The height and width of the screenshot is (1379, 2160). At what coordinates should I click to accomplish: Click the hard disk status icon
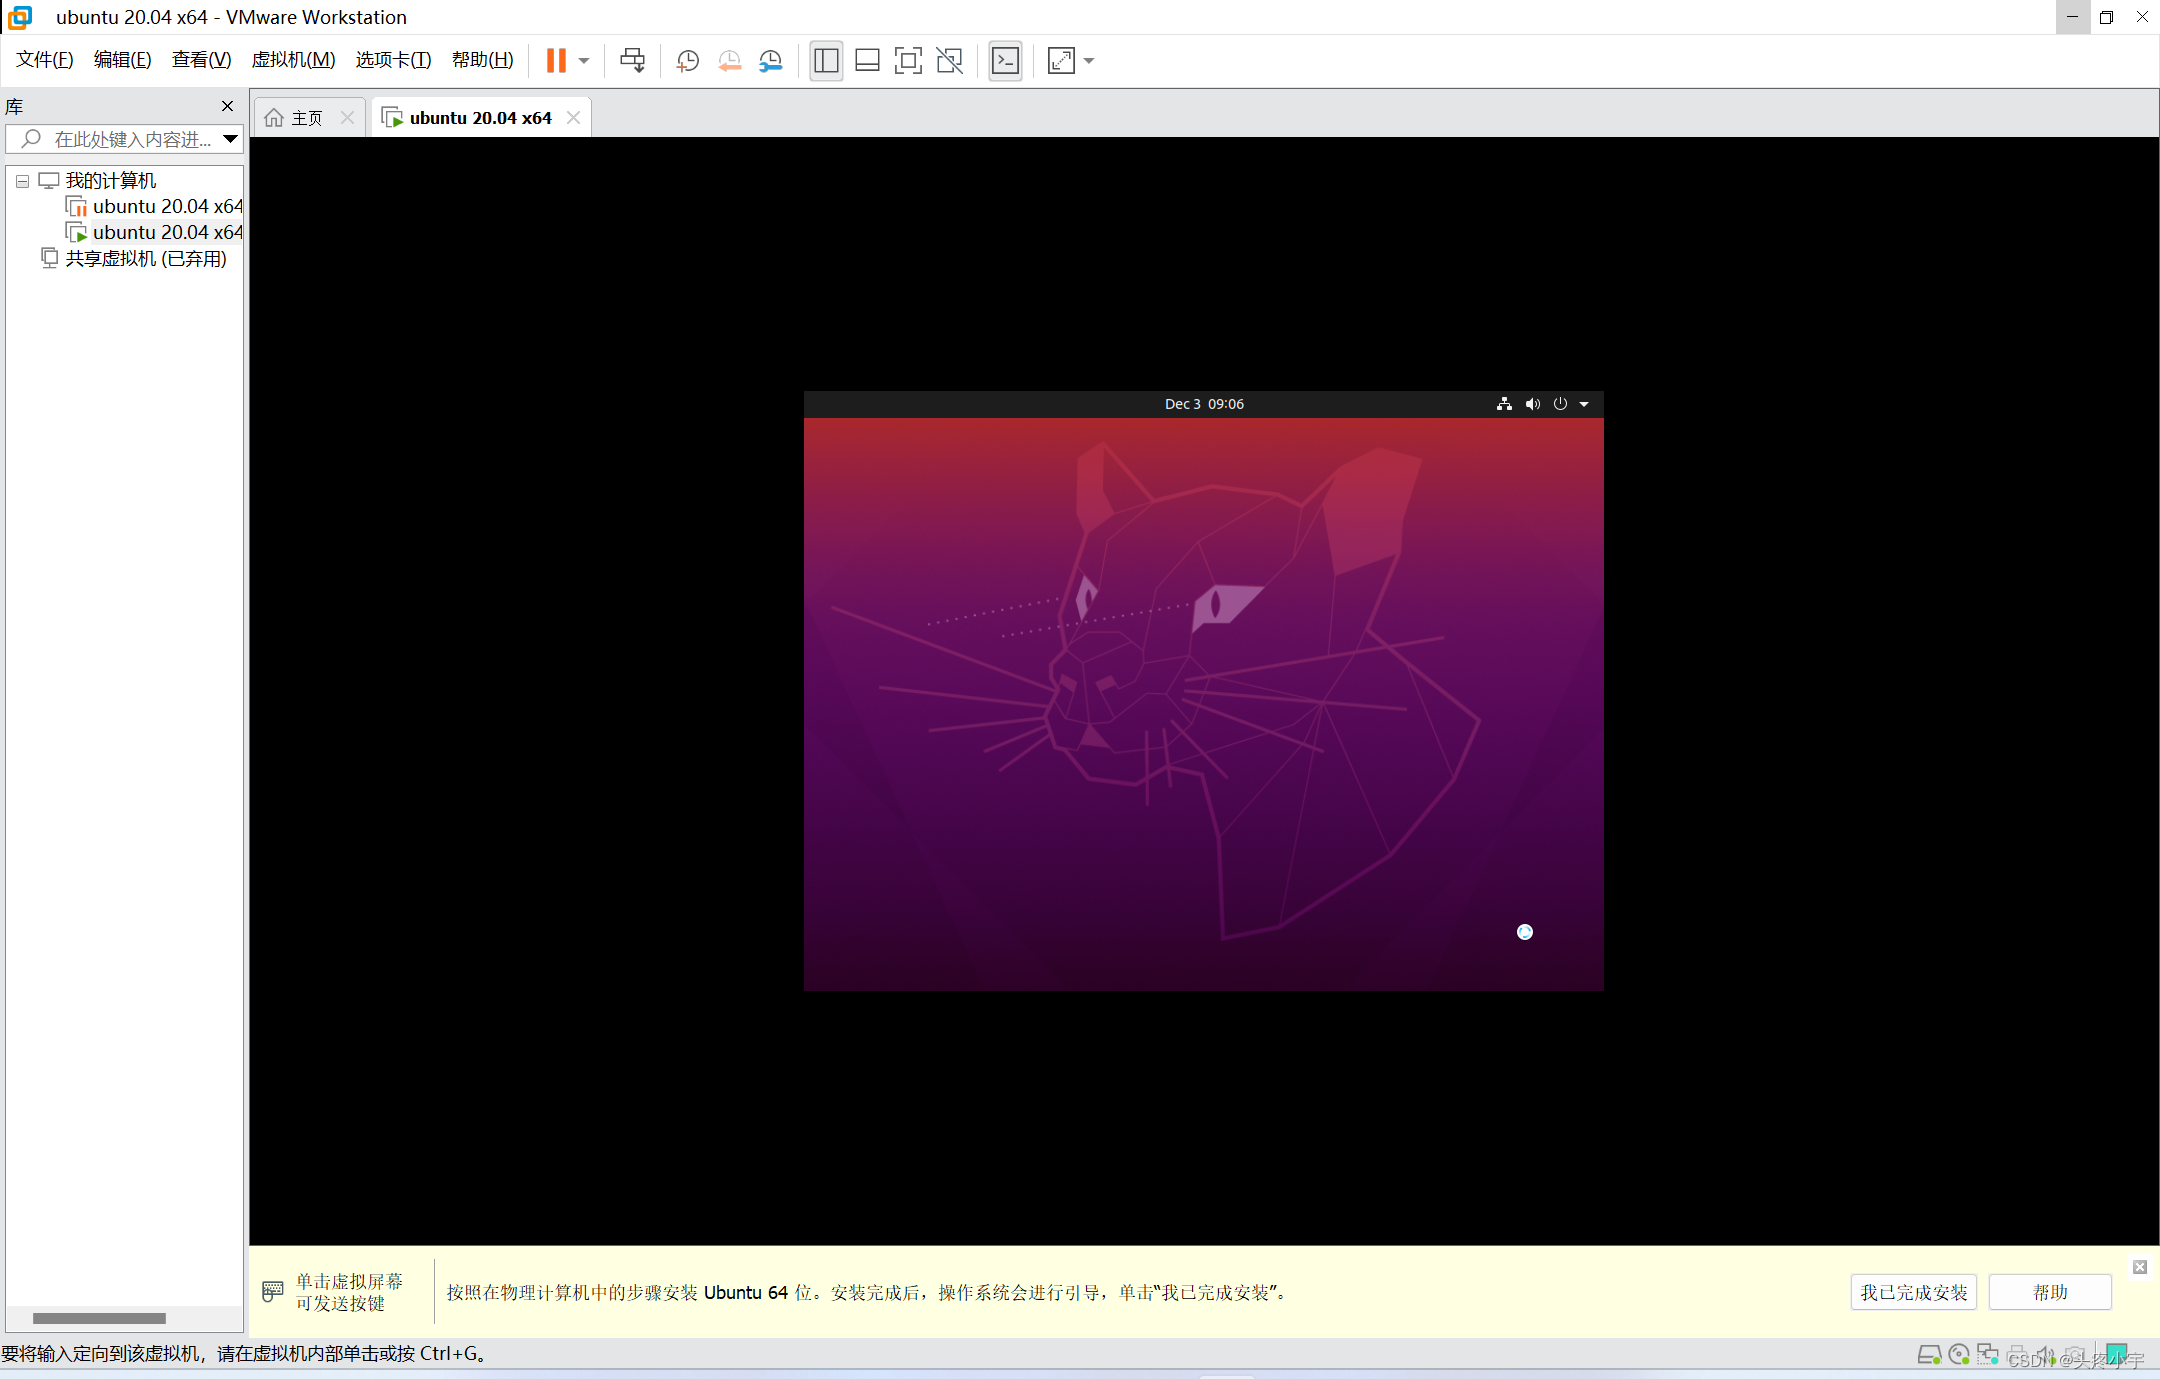1929,1356
